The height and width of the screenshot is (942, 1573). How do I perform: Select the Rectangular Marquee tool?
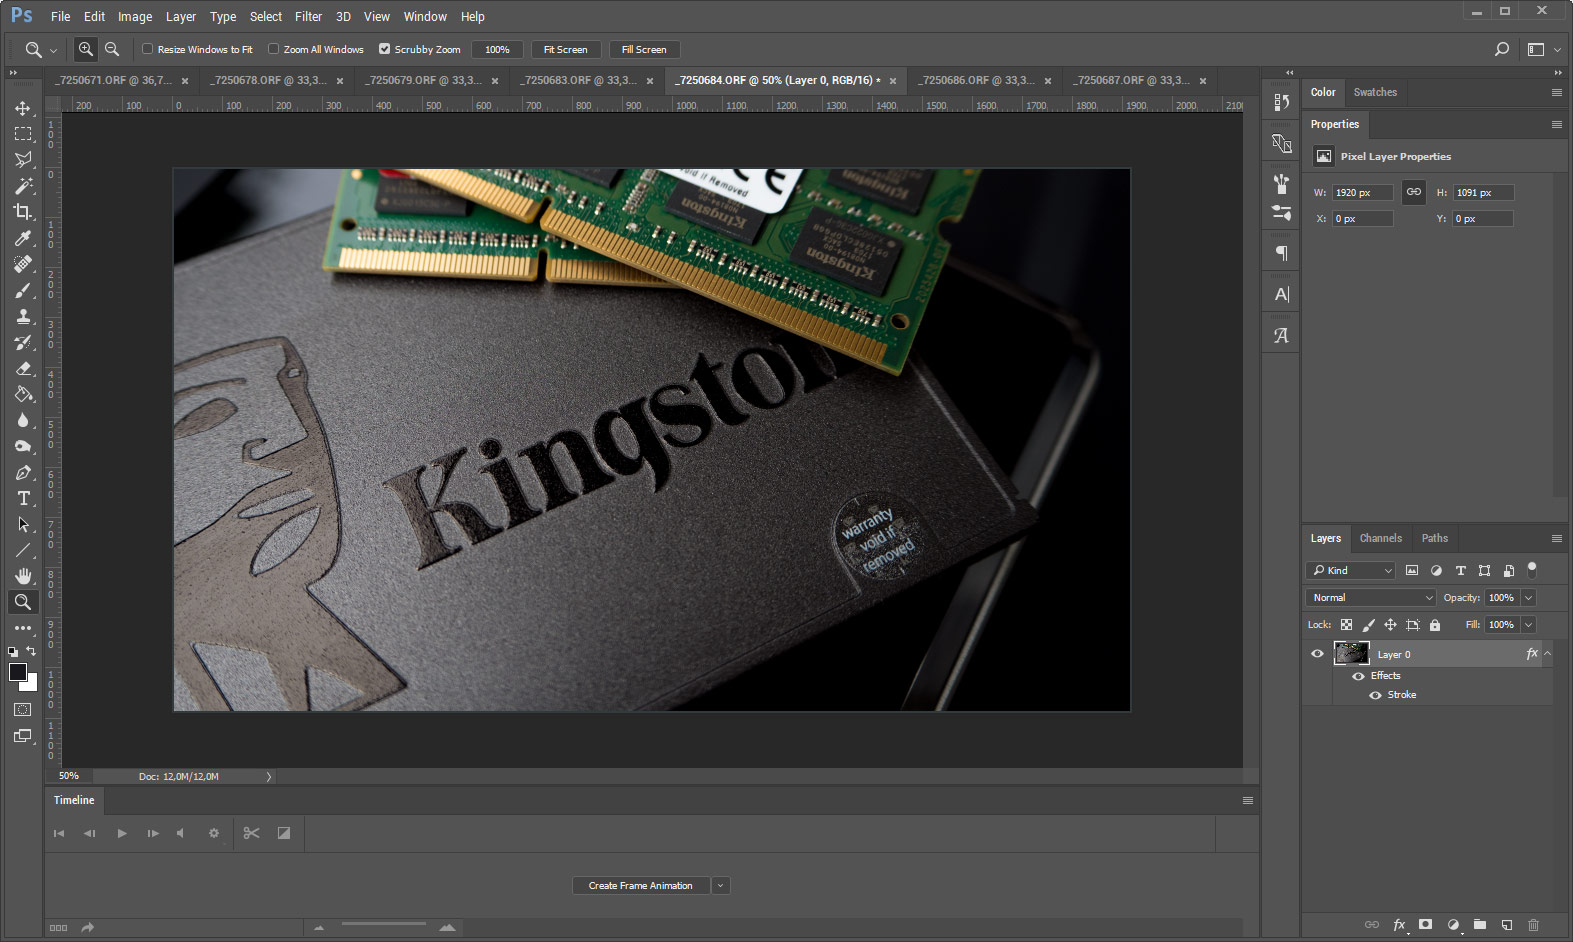tap(23, 134)
